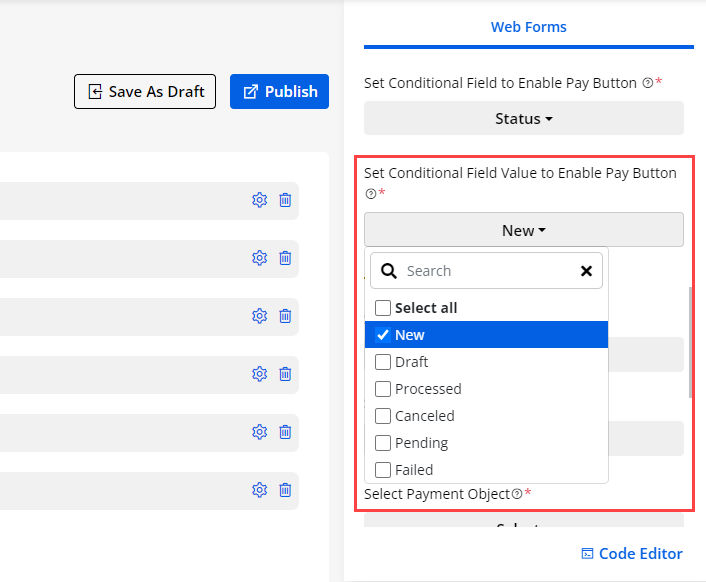
Task: Open settings gear for the third field row
Action: tap(259, 316)
